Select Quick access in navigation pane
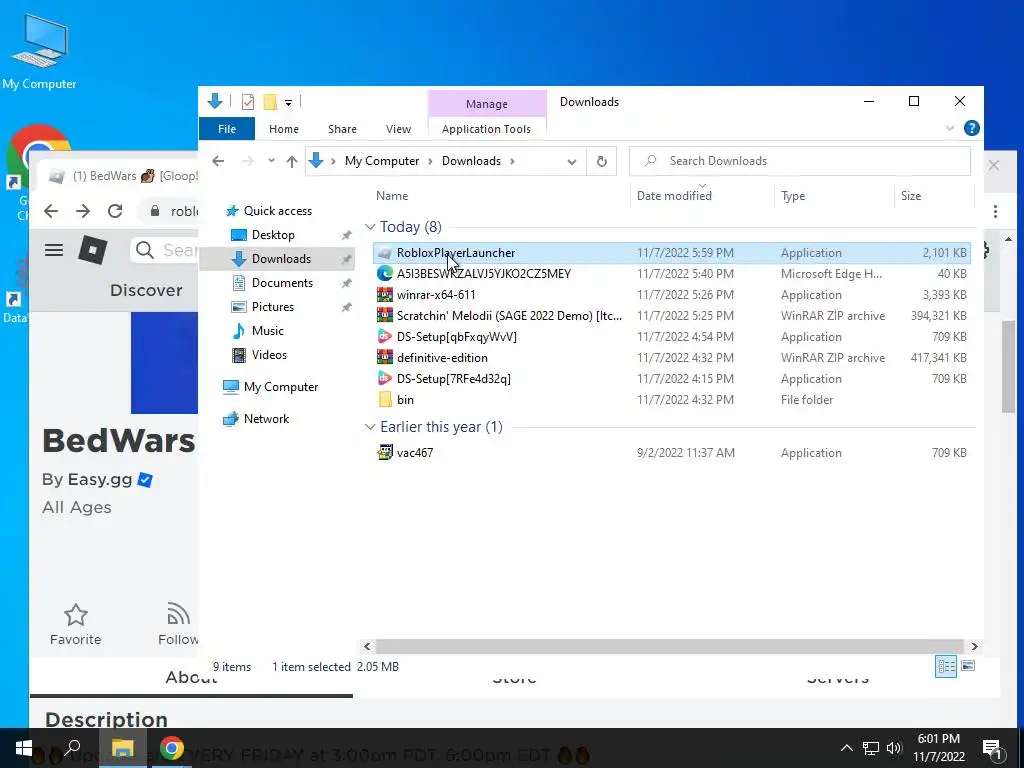 coord(277,211)
